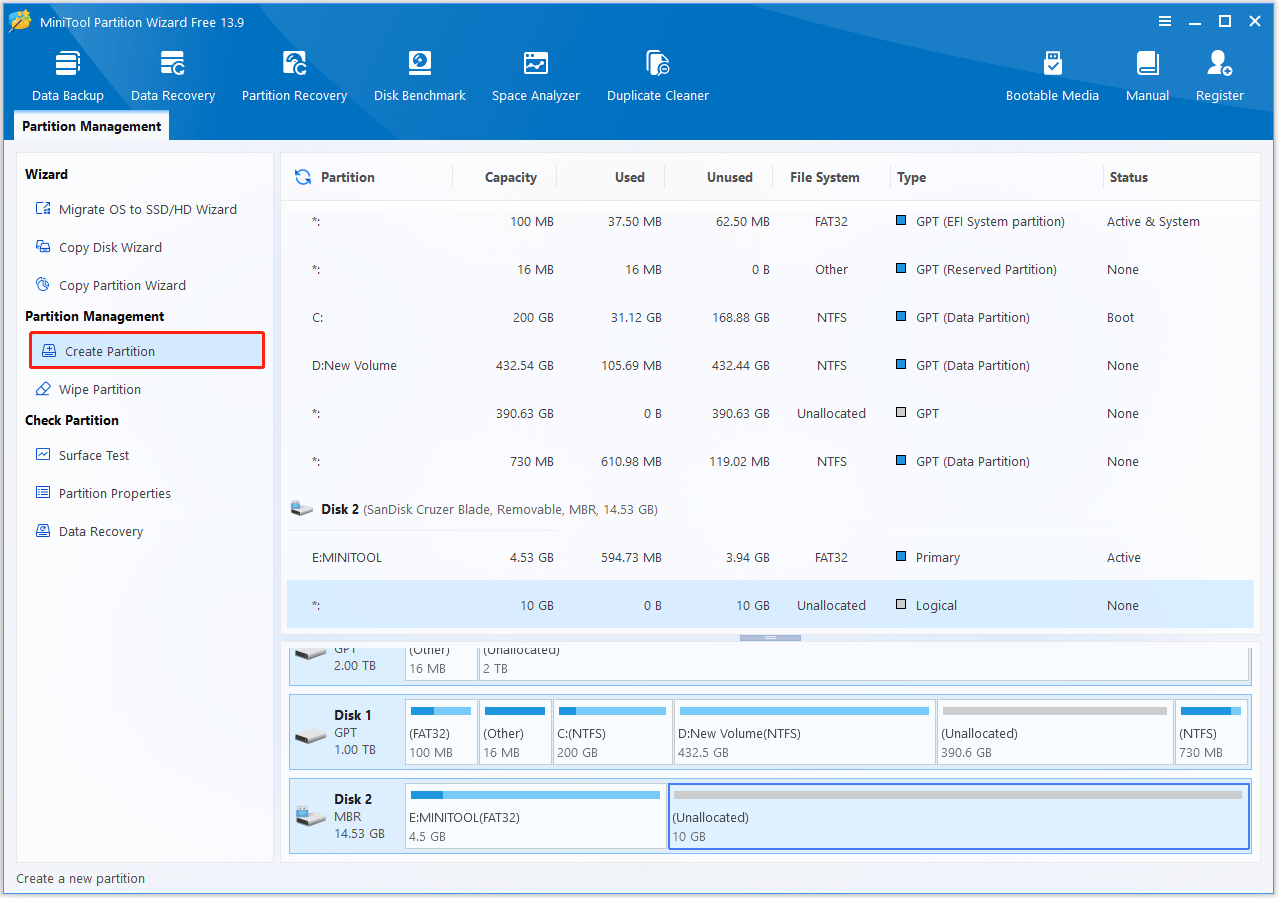Open the Data Backup tool
1279x898 pixels.
click(x=68, y=76)
